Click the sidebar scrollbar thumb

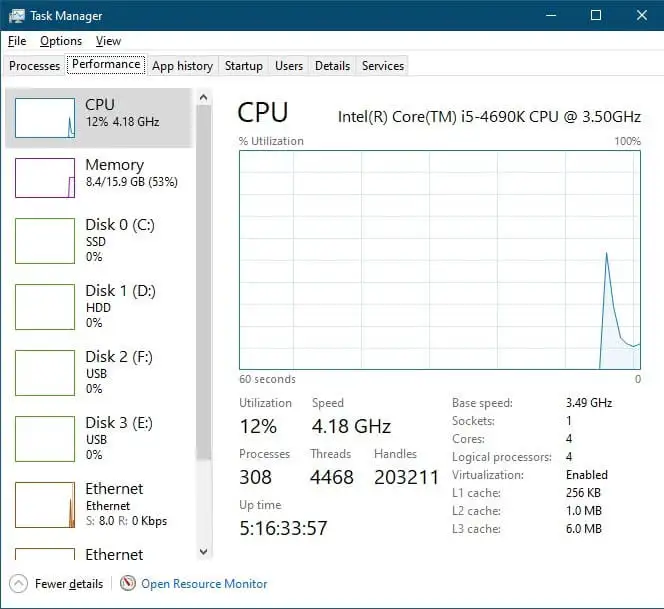[x=204, y=282]
